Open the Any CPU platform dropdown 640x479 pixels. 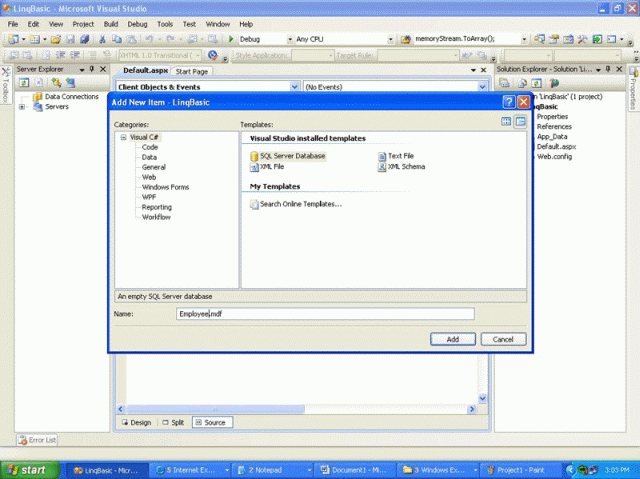click(x=391, y=40)
